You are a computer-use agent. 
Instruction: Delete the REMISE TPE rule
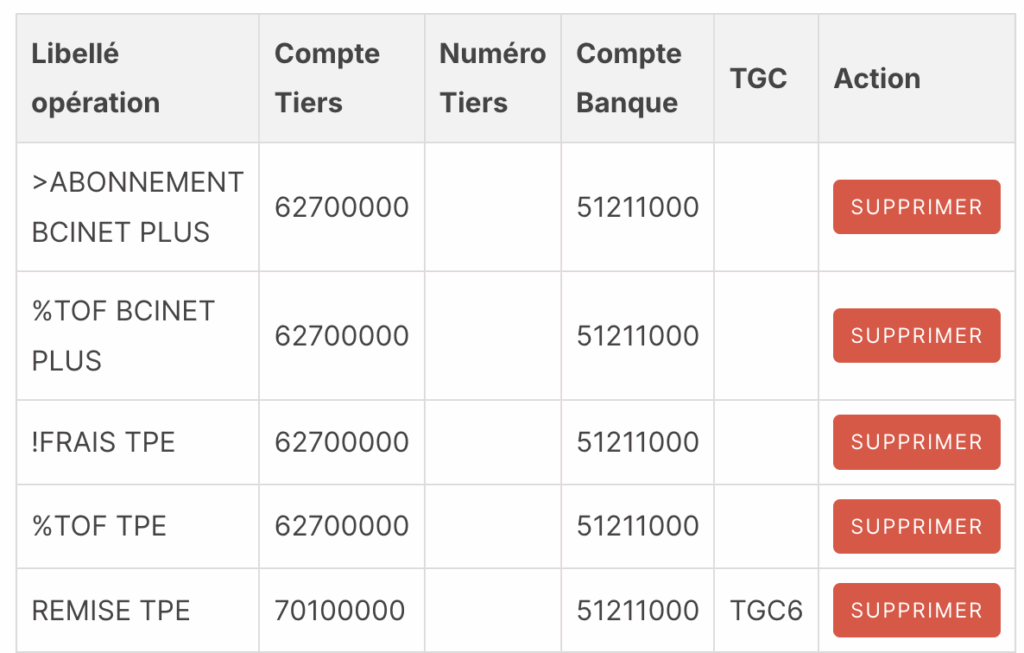tap(916, 610)
